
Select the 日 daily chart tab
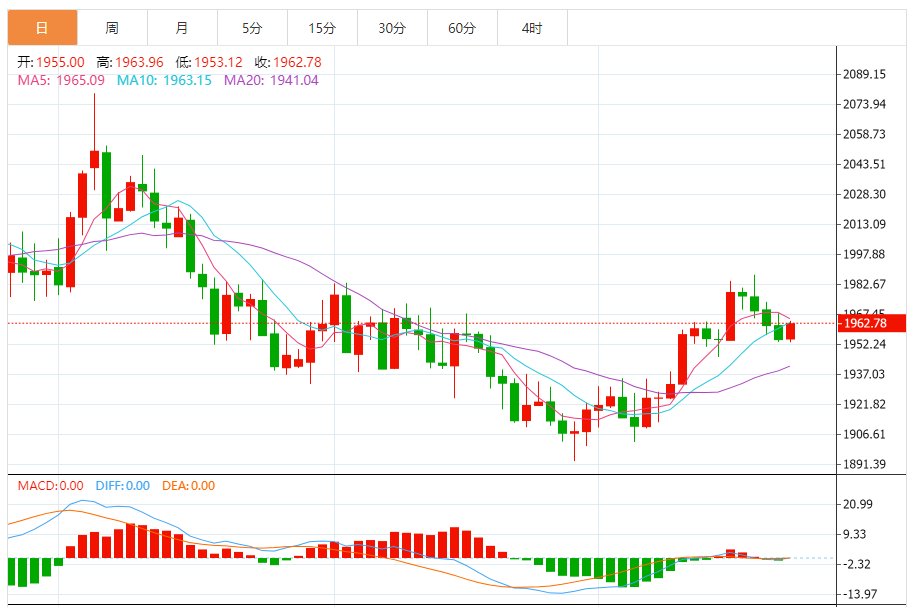[42, 27]
